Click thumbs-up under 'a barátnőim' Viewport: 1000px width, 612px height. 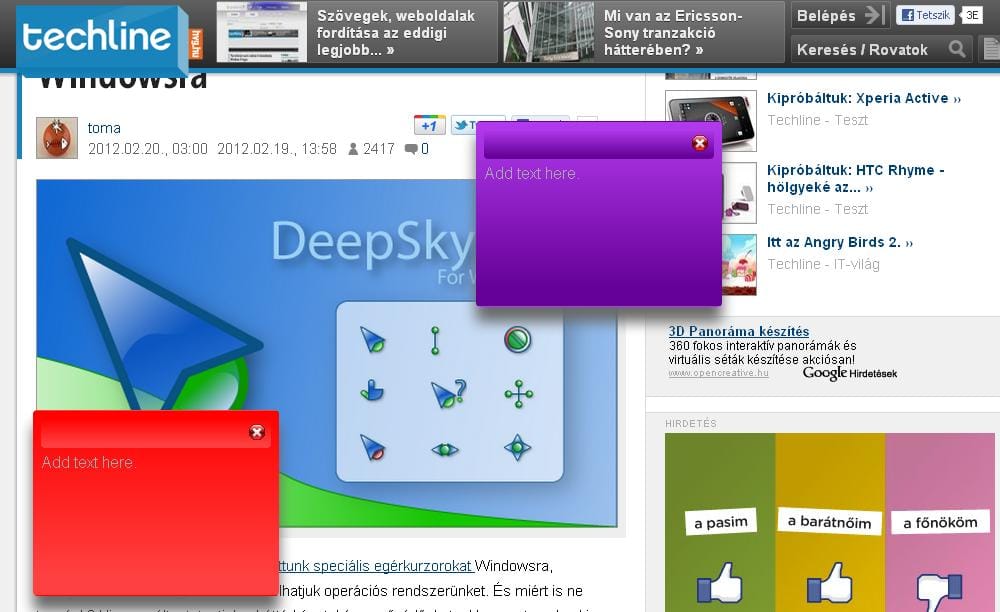click(x=830, y=583)
